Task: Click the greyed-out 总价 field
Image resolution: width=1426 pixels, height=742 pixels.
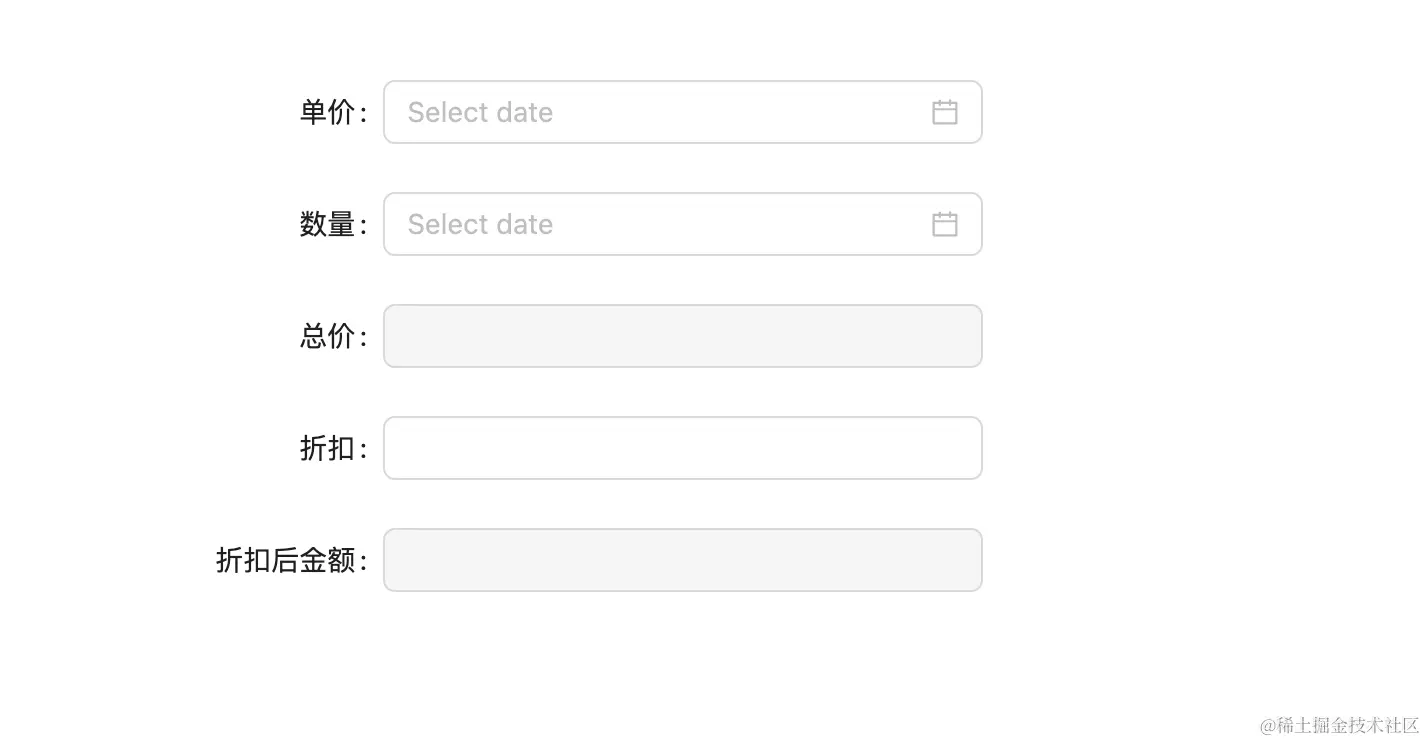Action: pos(682,336)
